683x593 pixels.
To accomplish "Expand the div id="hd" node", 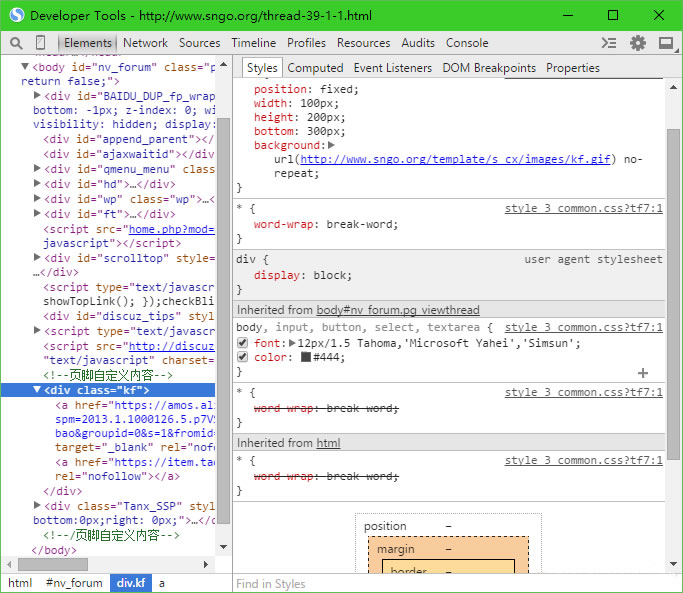I will point(37,184).
